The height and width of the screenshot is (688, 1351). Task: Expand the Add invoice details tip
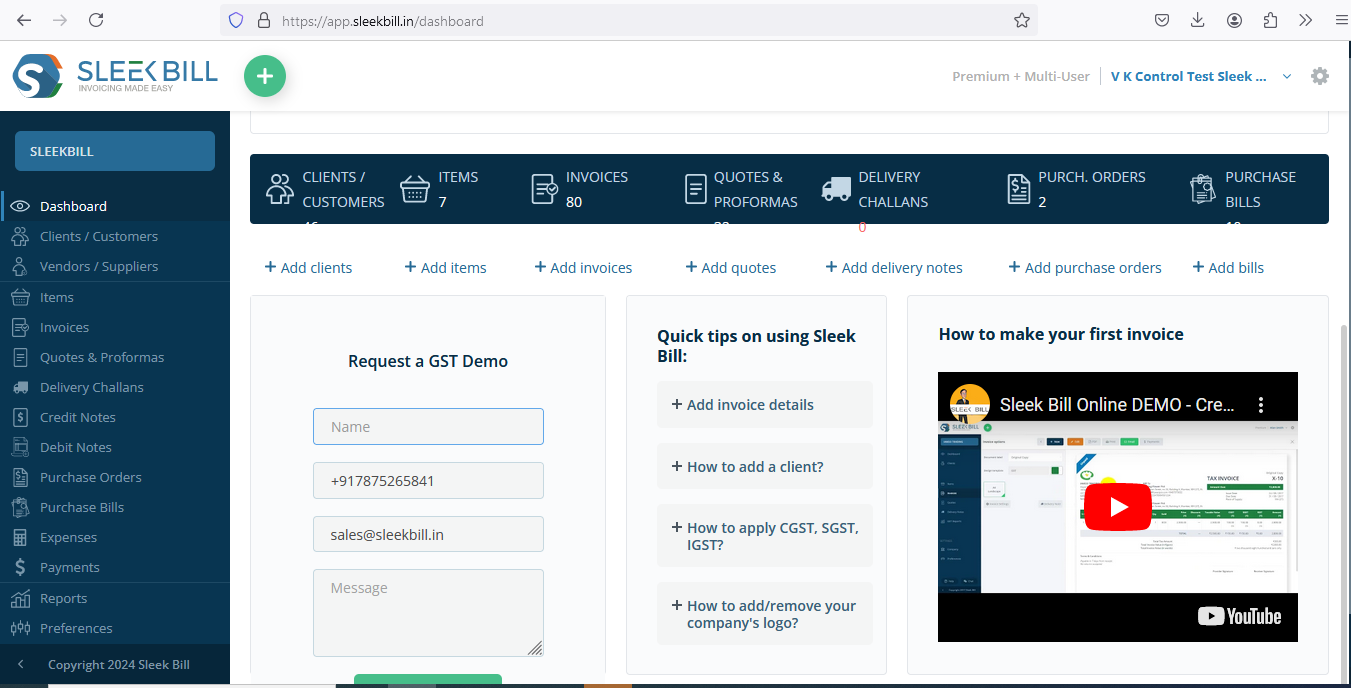point(765,405)
